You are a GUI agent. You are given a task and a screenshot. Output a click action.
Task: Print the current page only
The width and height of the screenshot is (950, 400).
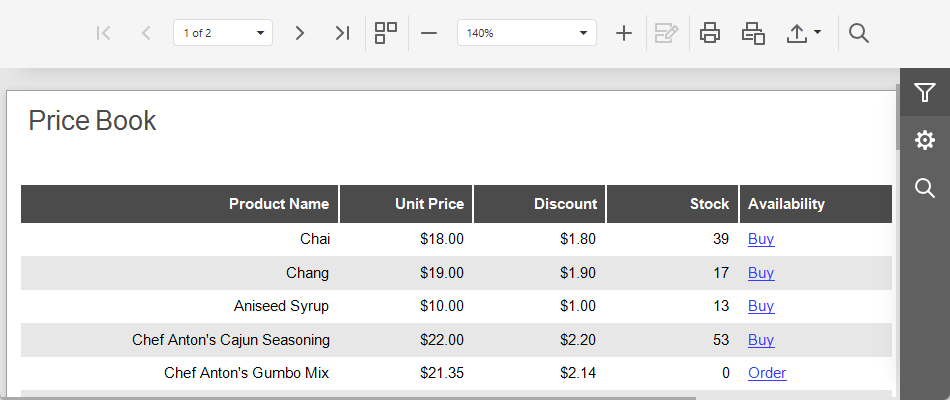tap(753, 33)
